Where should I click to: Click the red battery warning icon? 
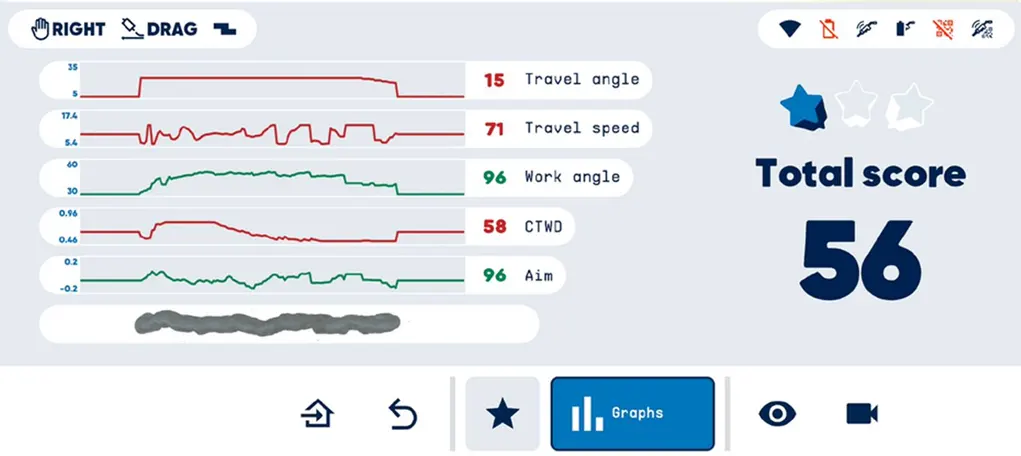point(829,29)
